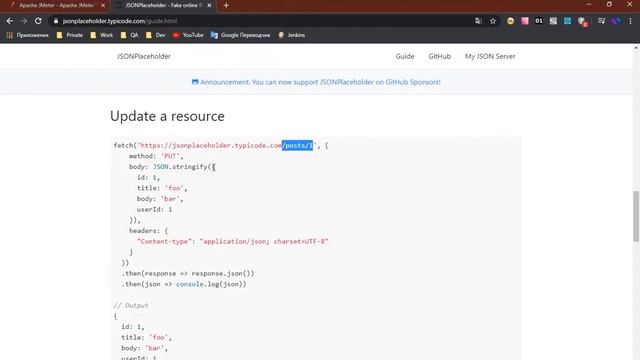640x360 pixels.
Task: Open the GitHub Sponsors announcement link
Action: (x=316, y=82)
